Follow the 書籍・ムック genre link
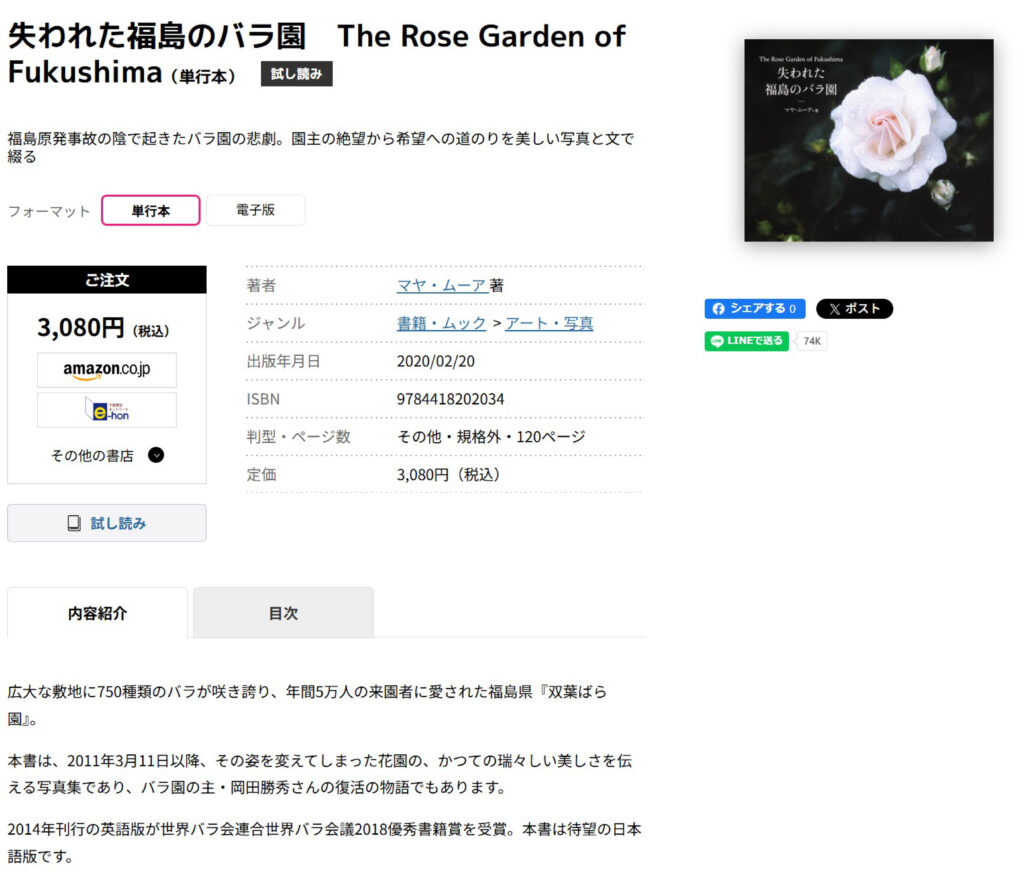1024x885 pixels. 441,323
